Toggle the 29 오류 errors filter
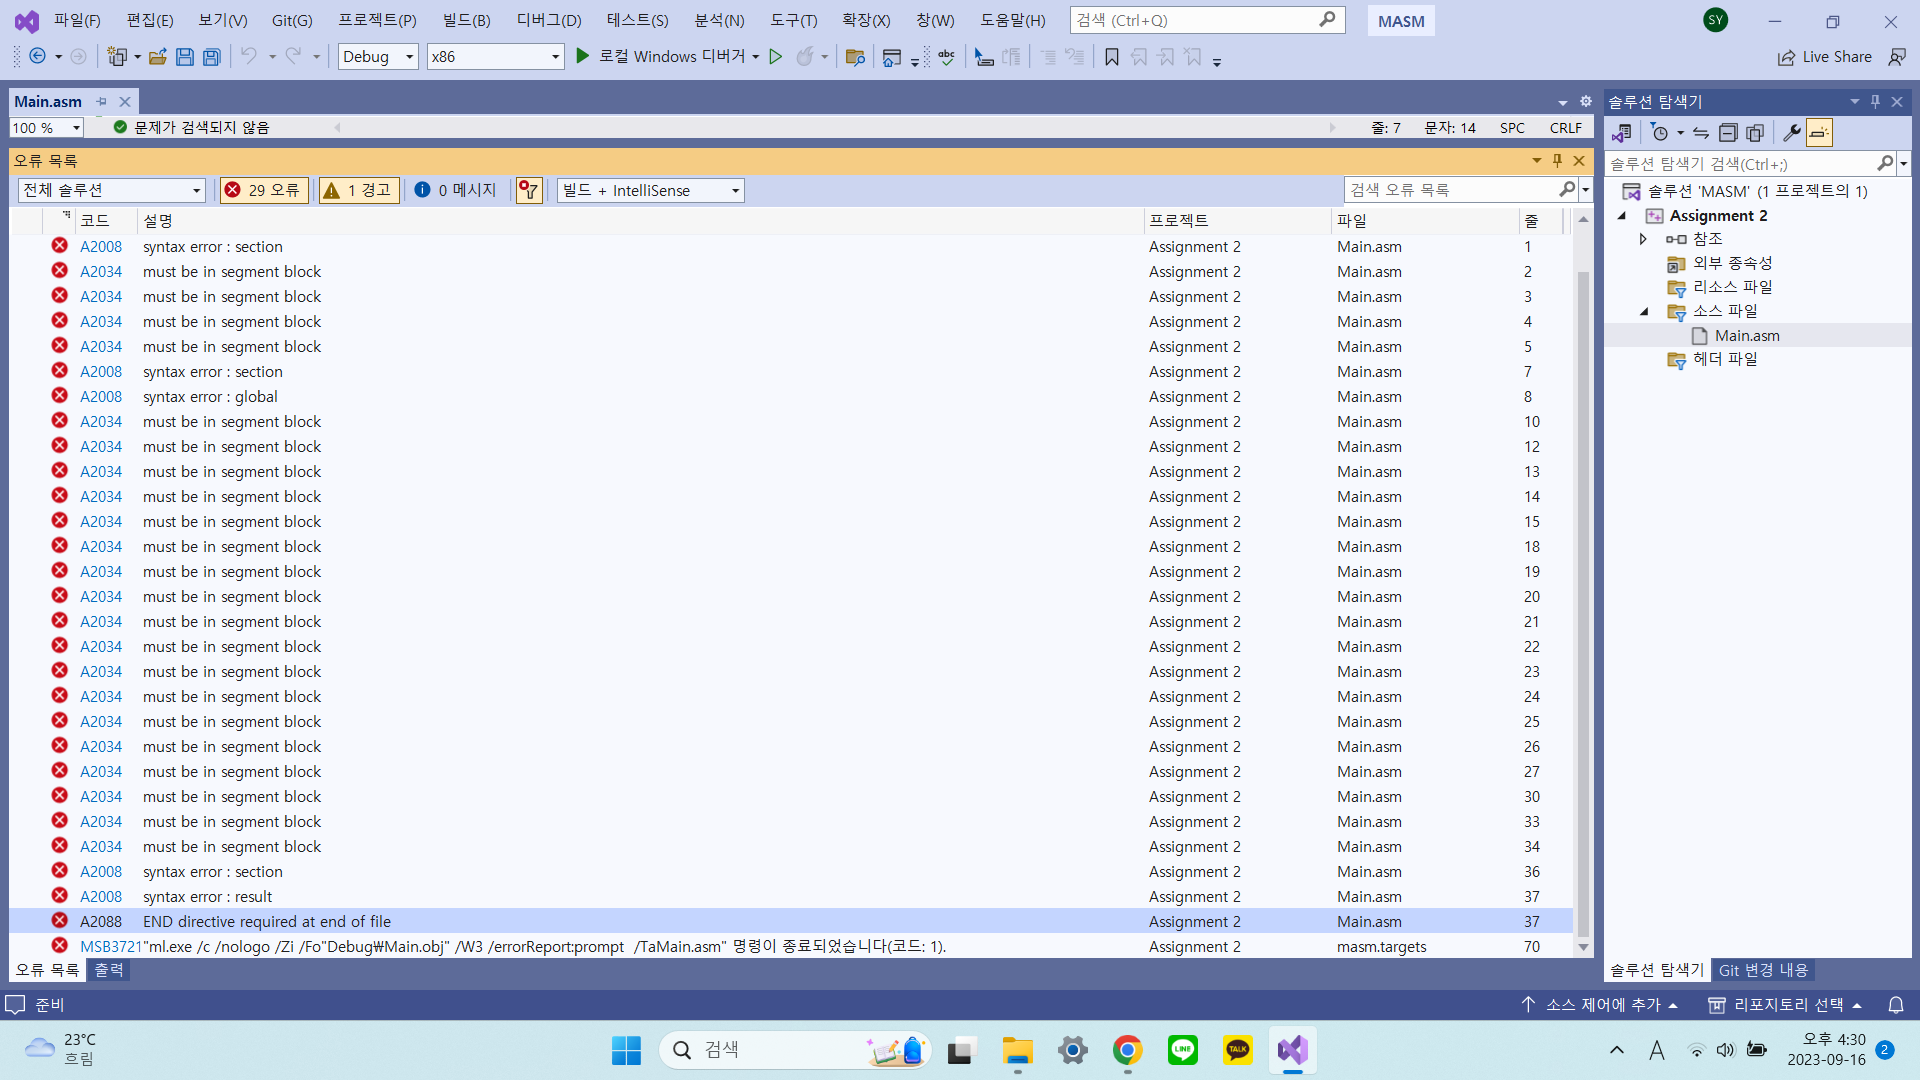The image size is (1920, 1080). click(263, 189)
